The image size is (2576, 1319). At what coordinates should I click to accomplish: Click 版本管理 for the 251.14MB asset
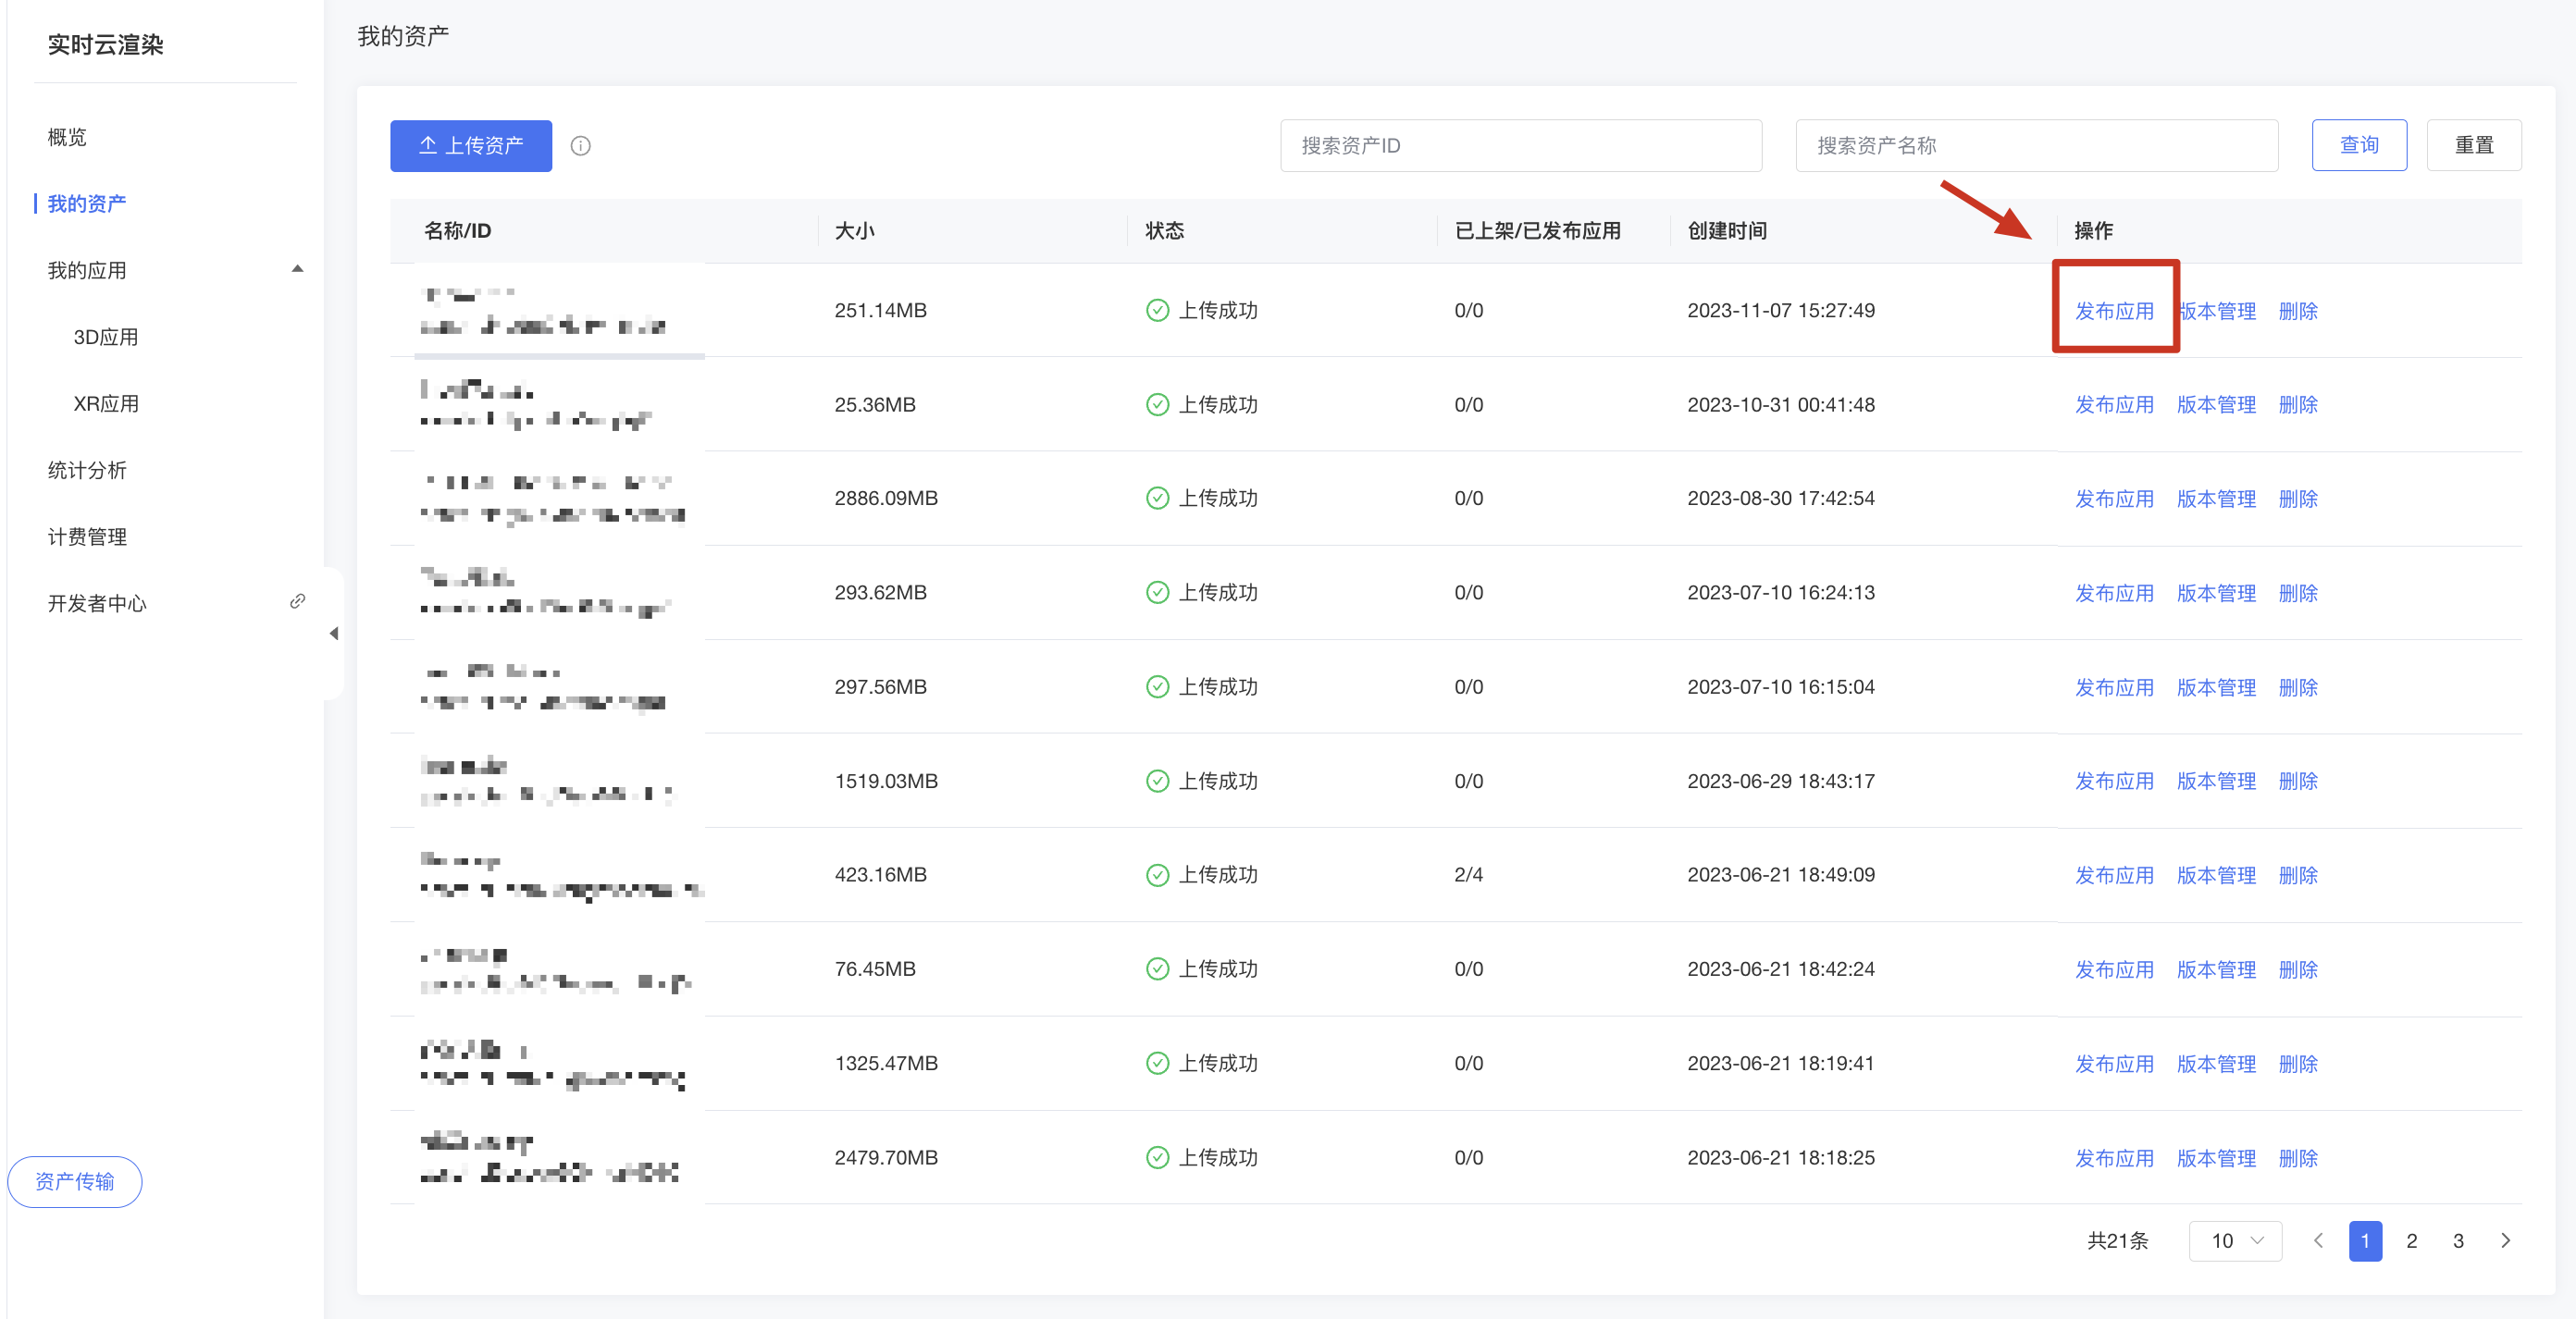2216,311
